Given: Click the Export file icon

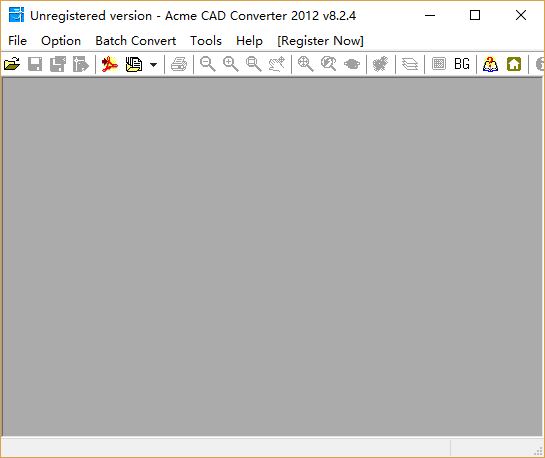Looking at the screenshot, I should click(x=81, y=64).
